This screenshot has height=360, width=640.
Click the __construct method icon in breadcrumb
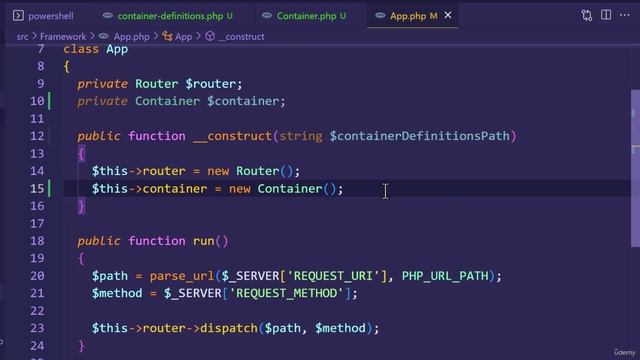tap(210, 36)
